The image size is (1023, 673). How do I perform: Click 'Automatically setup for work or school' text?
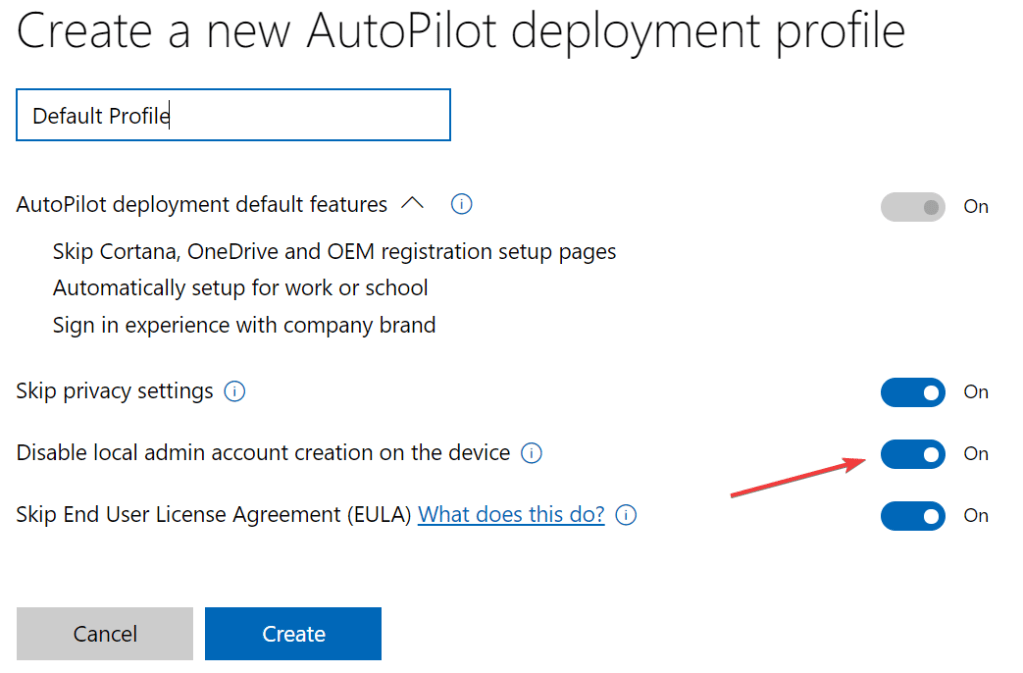click(x=240, y=288)
